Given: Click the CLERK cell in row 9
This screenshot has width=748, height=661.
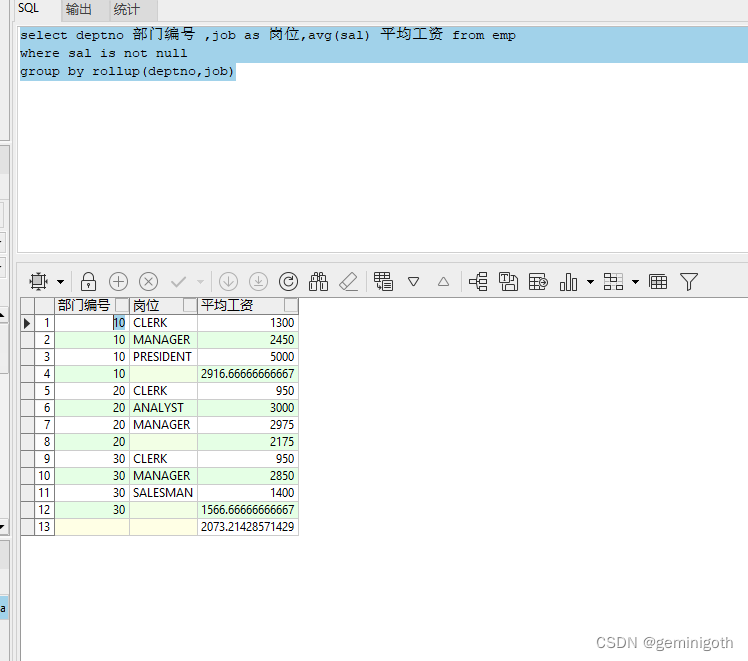Looking at the screenshot, I should pos(163,459).
